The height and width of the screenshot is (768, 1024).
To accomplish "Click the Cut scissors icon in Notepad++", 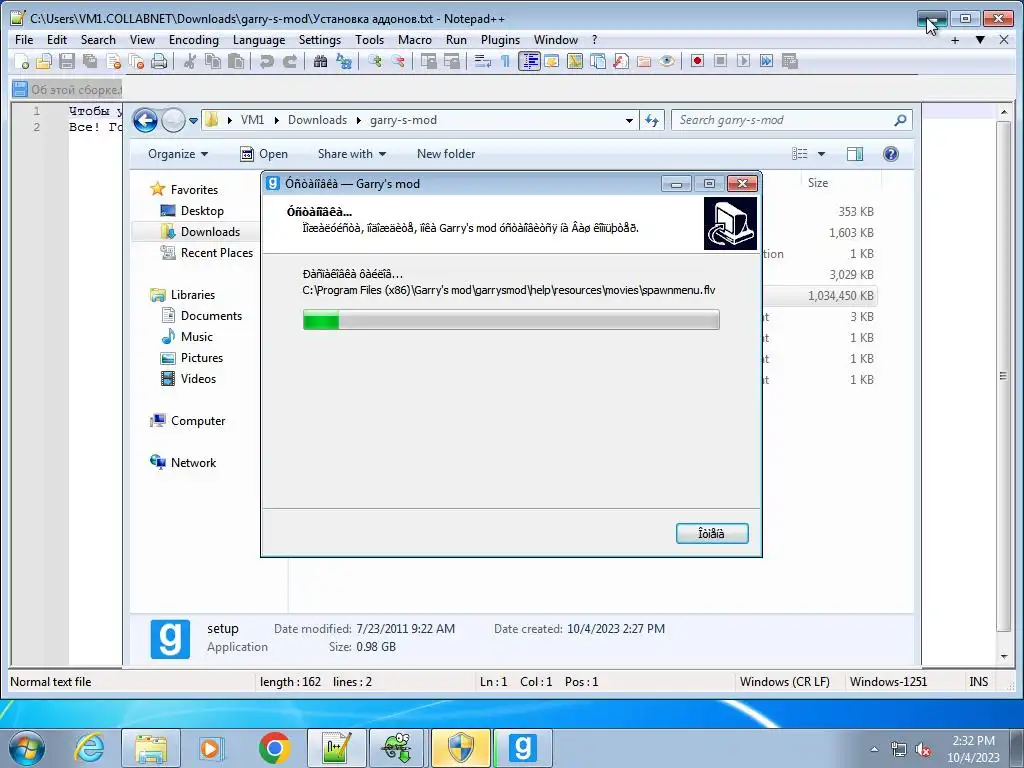I will 190,61.
